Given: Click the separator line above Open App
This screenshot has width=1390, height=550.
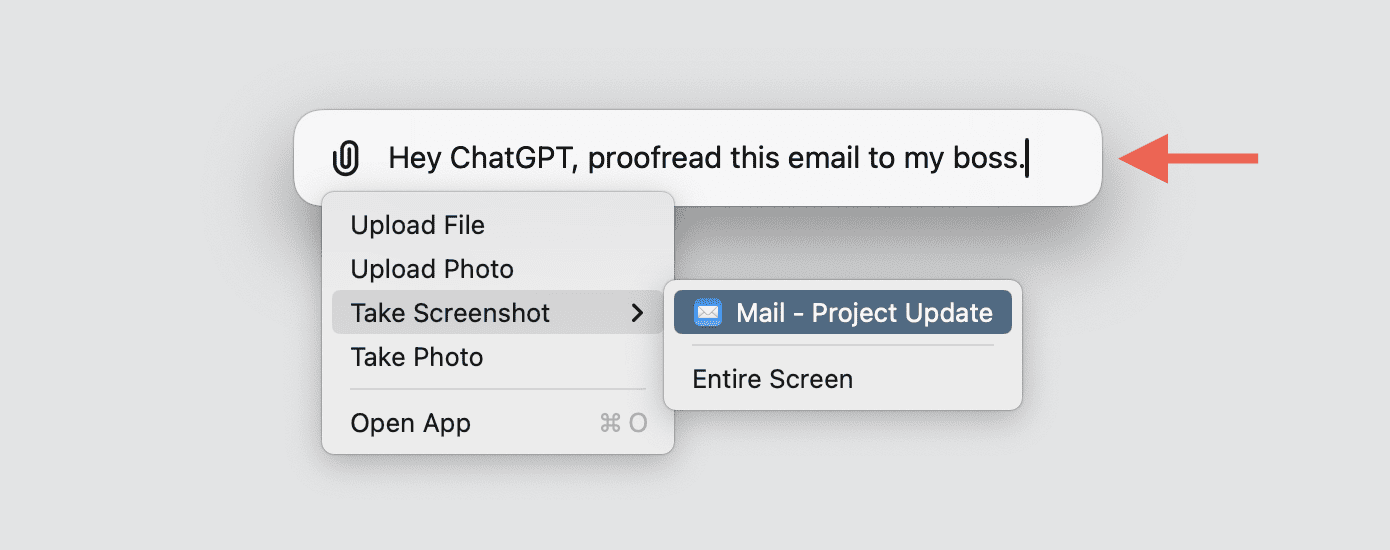Looking at the screenshot, I should pyautogui.click(x=498, y=390).
